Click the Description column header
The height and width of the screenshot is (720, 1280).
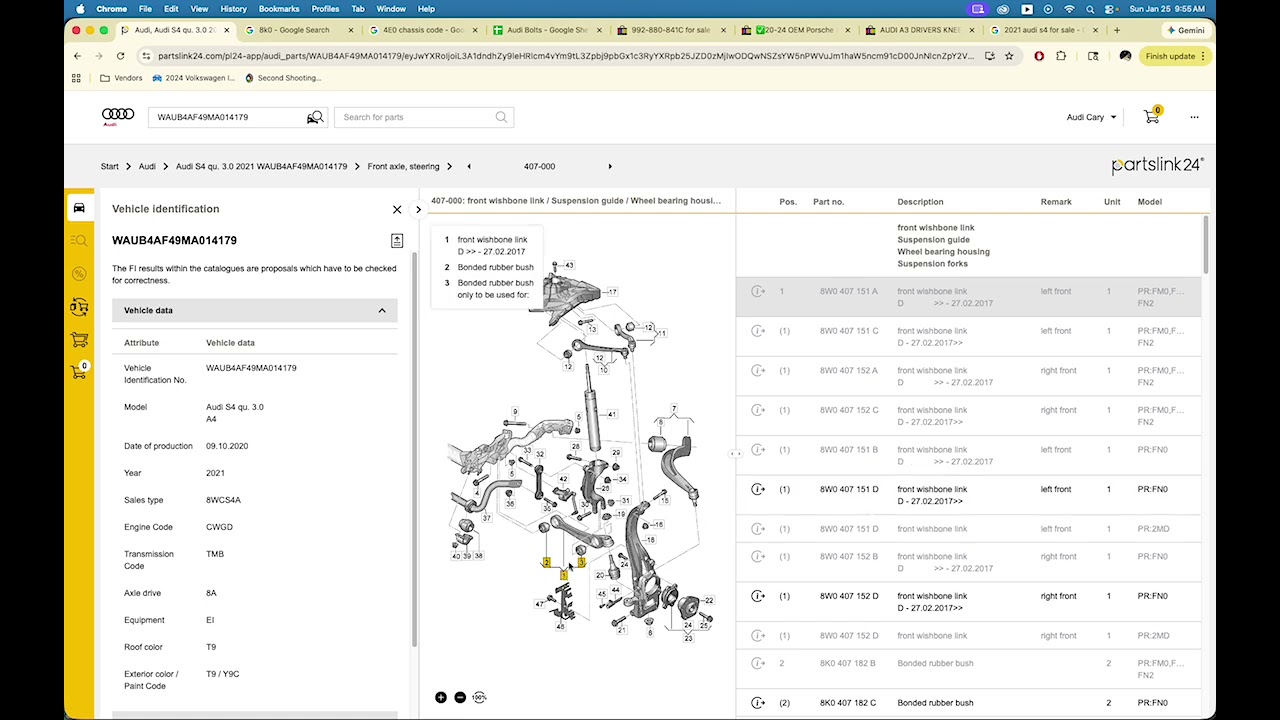(920, 202)
